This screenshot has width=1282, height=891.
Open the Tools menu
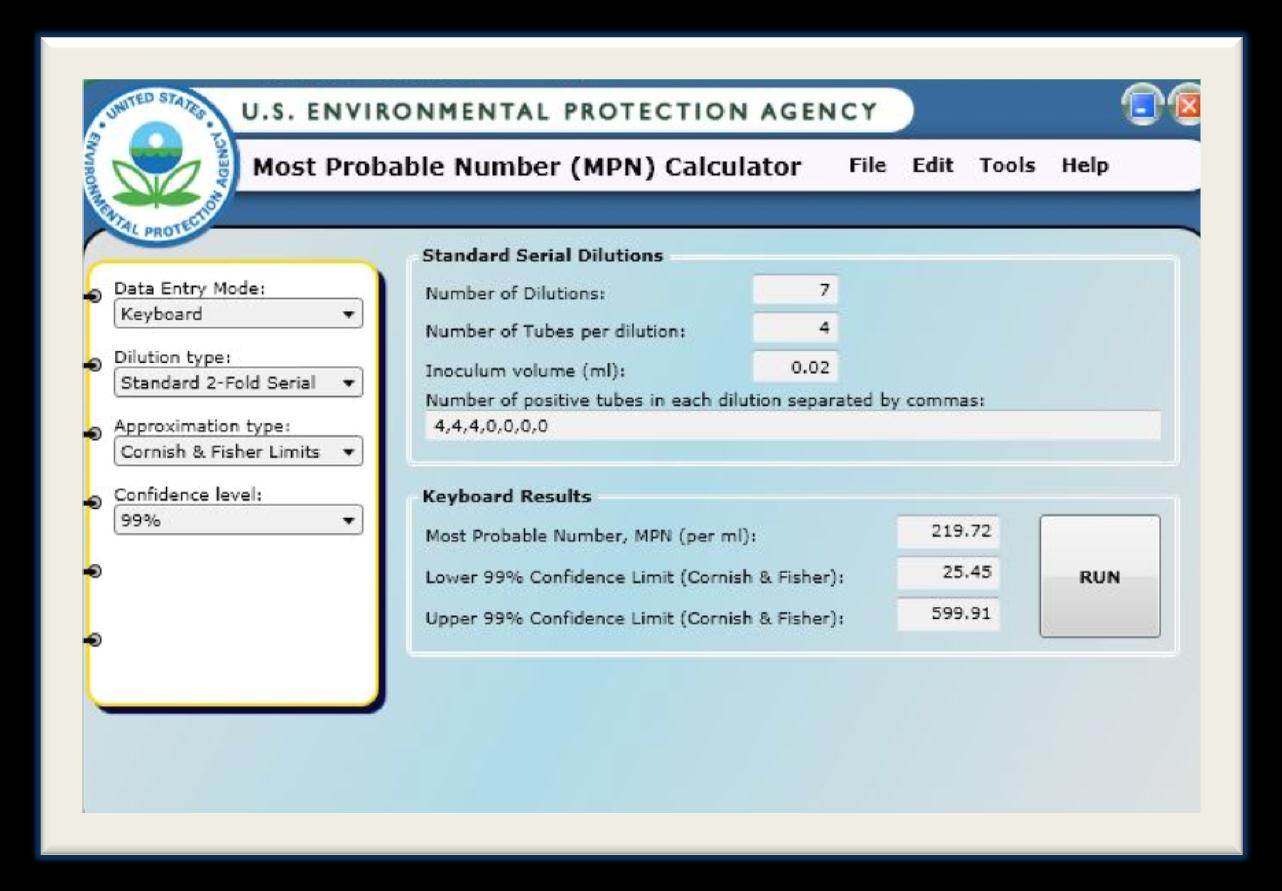coord(1007,166)
